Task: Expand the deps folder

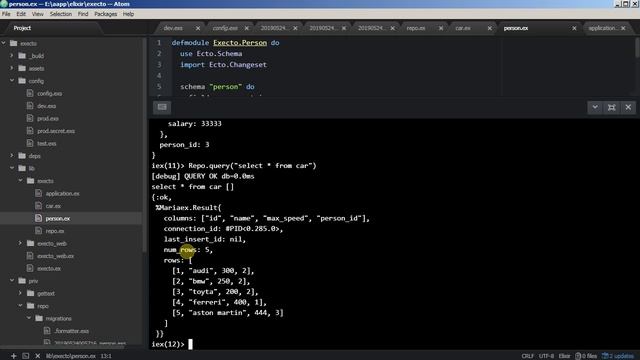Action: coord(12,156)
